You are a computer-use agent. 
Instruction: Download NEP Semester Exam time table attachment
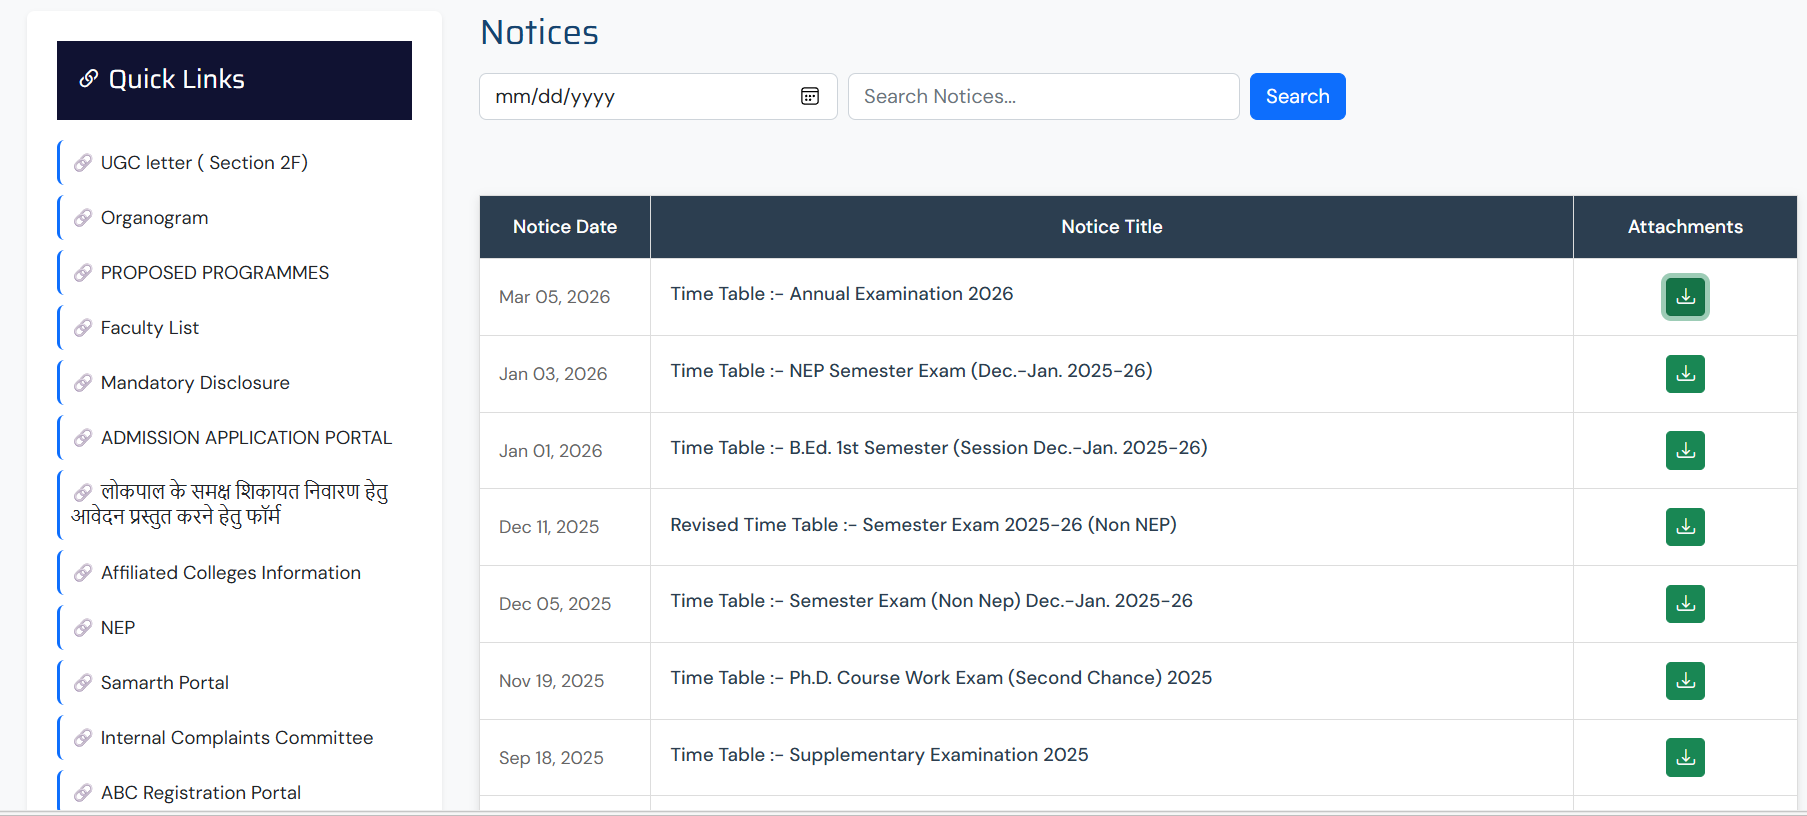(x=1685, y=374)
